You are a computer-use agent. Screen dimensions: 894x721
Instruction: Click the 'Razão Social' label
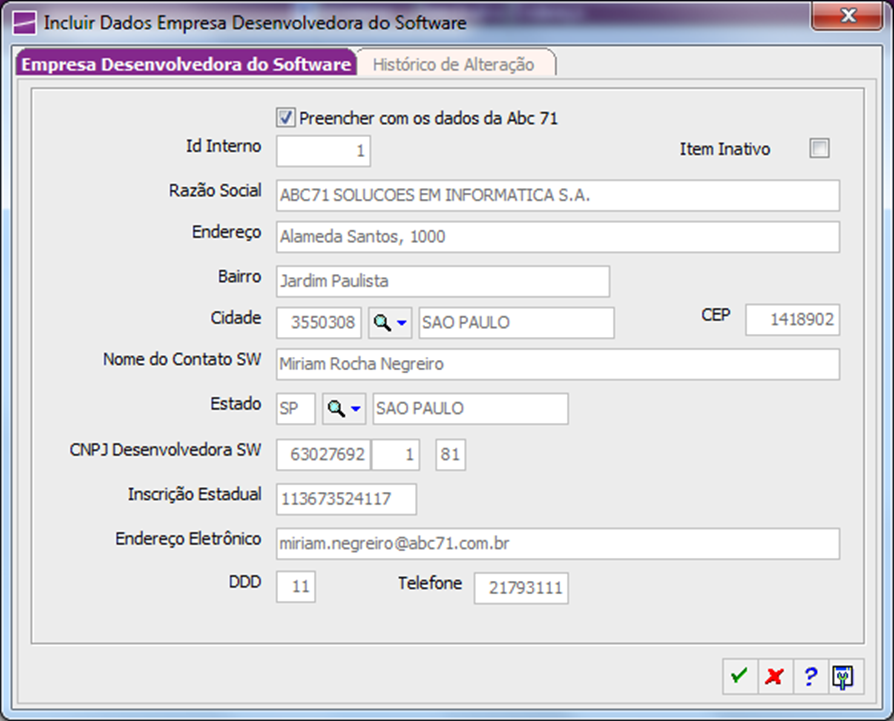pos(215,190)
